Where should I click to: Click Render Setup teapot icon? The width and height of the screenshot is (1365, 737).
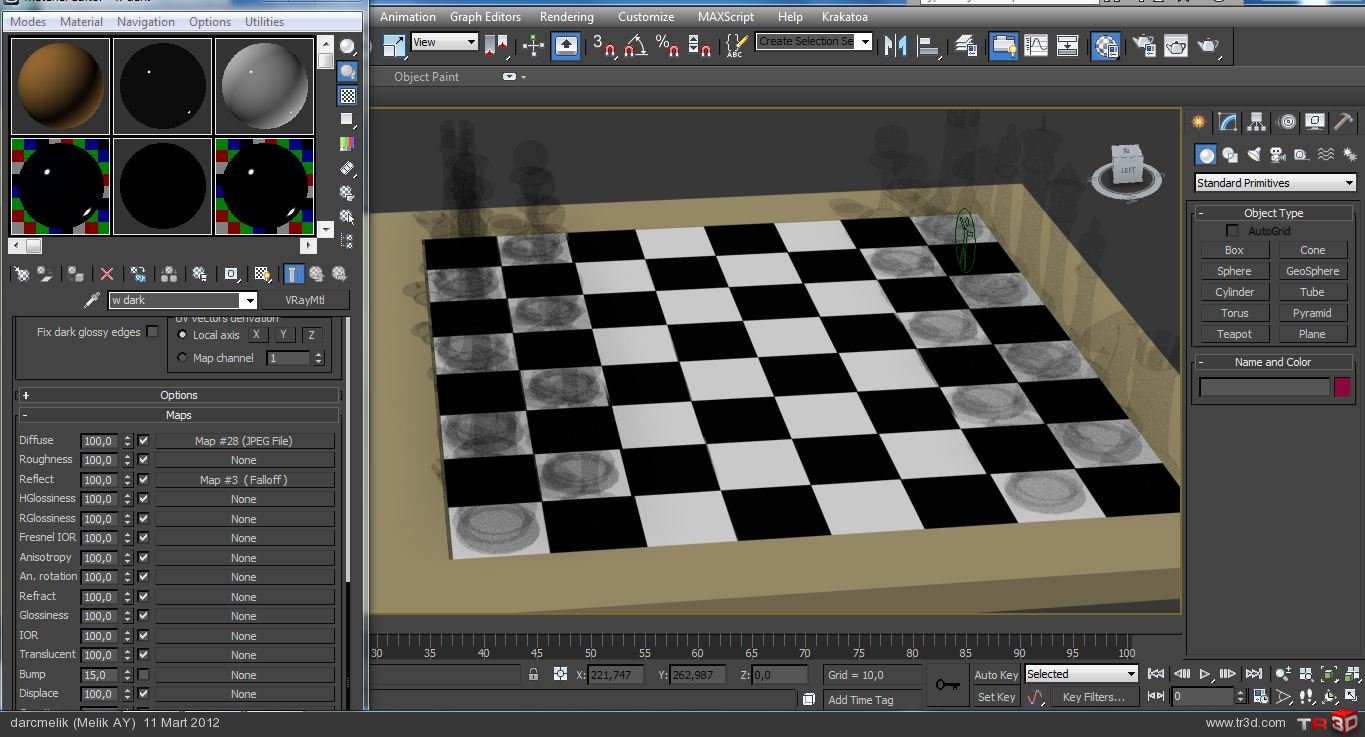pyautogui.click(x=1144, y=45)
